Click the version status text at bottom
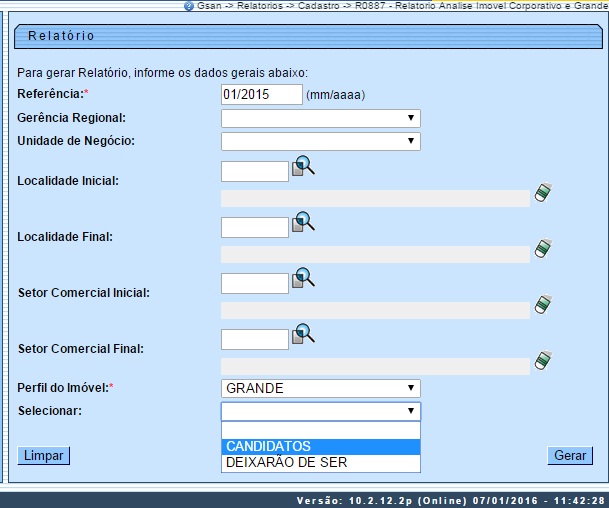Image resolution: width=609 pixels, height=508 pixels. 451,501
